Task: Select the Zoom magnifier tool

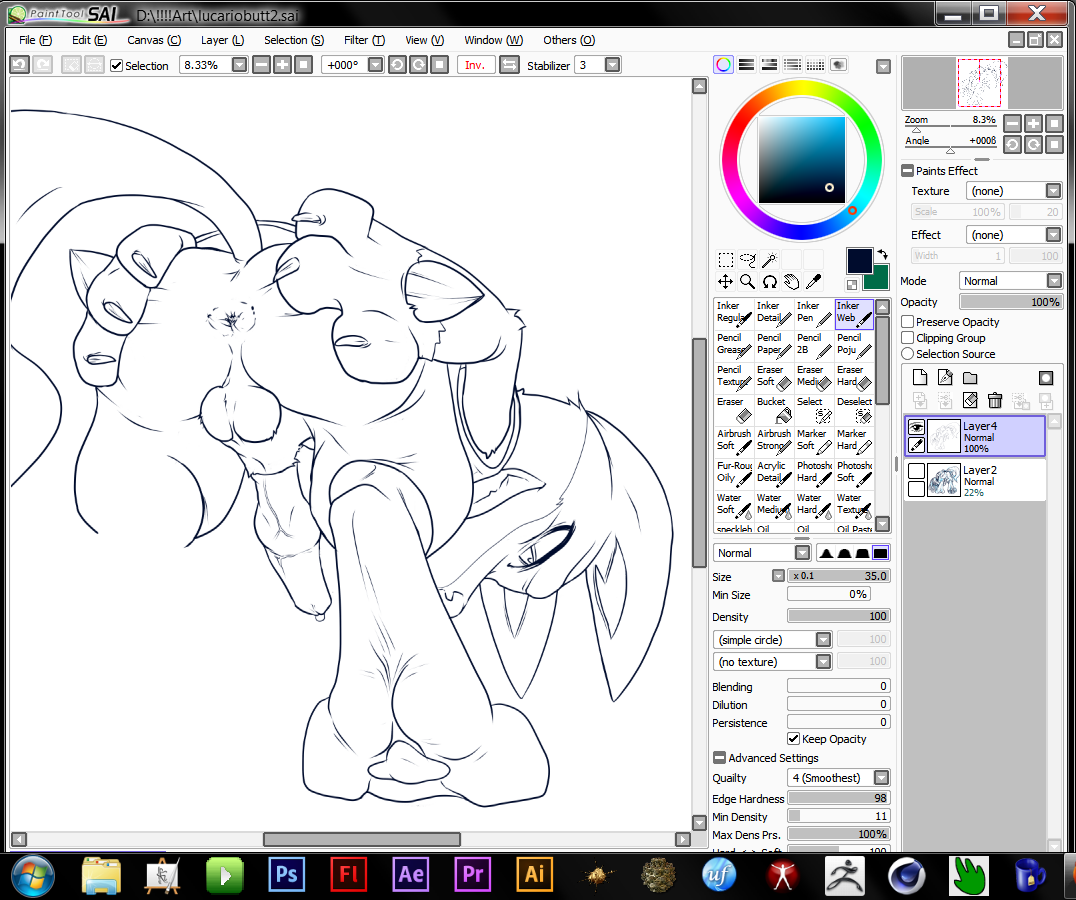Action: [747, 281]
